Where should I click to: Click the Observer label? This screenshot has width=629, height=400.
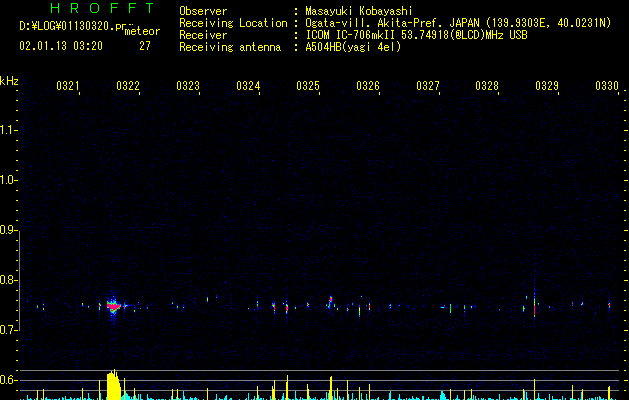pos(203,11)
